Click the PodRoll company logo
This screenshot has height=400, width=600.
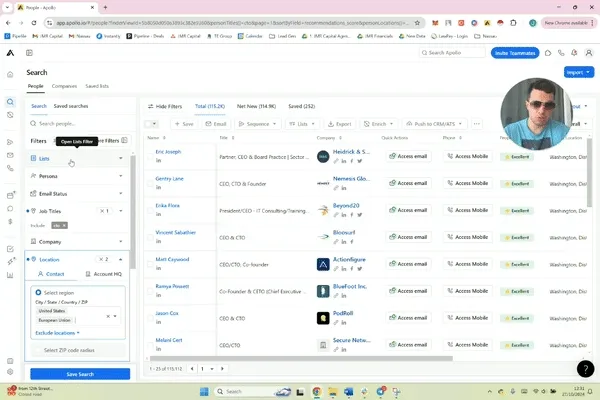[323, 318]
